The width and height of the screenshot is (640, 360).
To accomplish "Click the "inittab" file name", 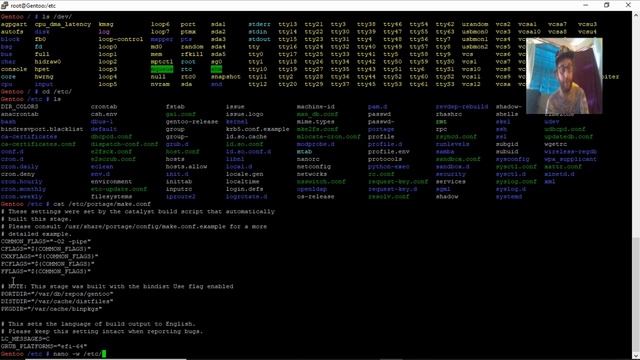I will (x=179, y=181).
